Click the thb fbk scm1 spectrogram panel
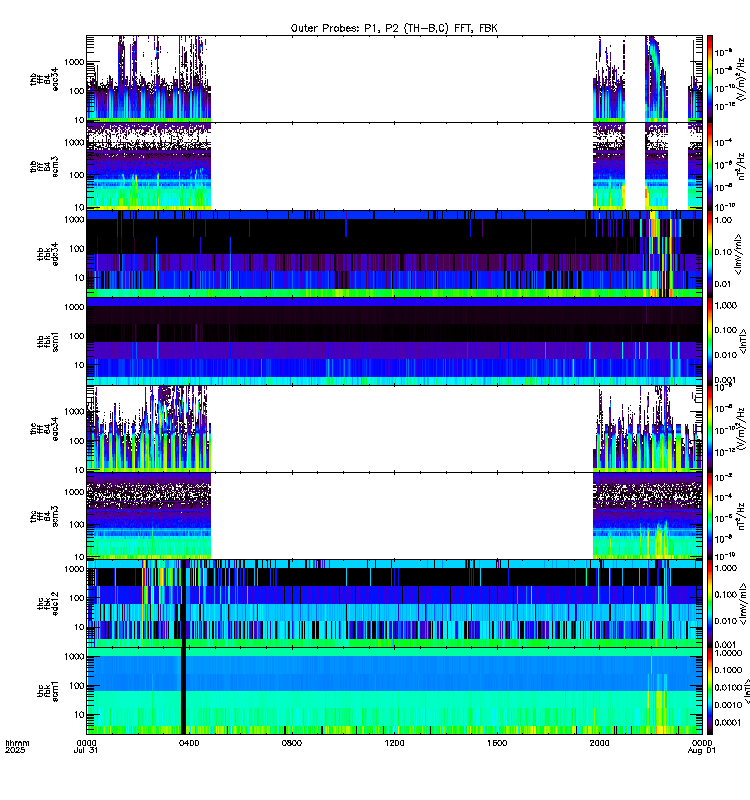The width and height of the screenshot is (750, 800). (394, 341)
